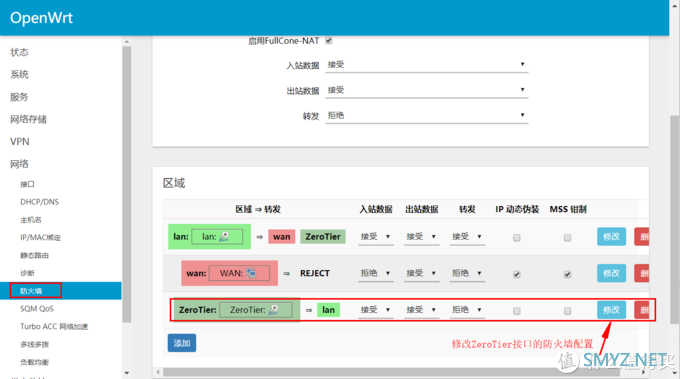This screenshot has height=379, width=680.
Task: Open lan zone 出站数据 dropdown
Action: coord(421,237)
